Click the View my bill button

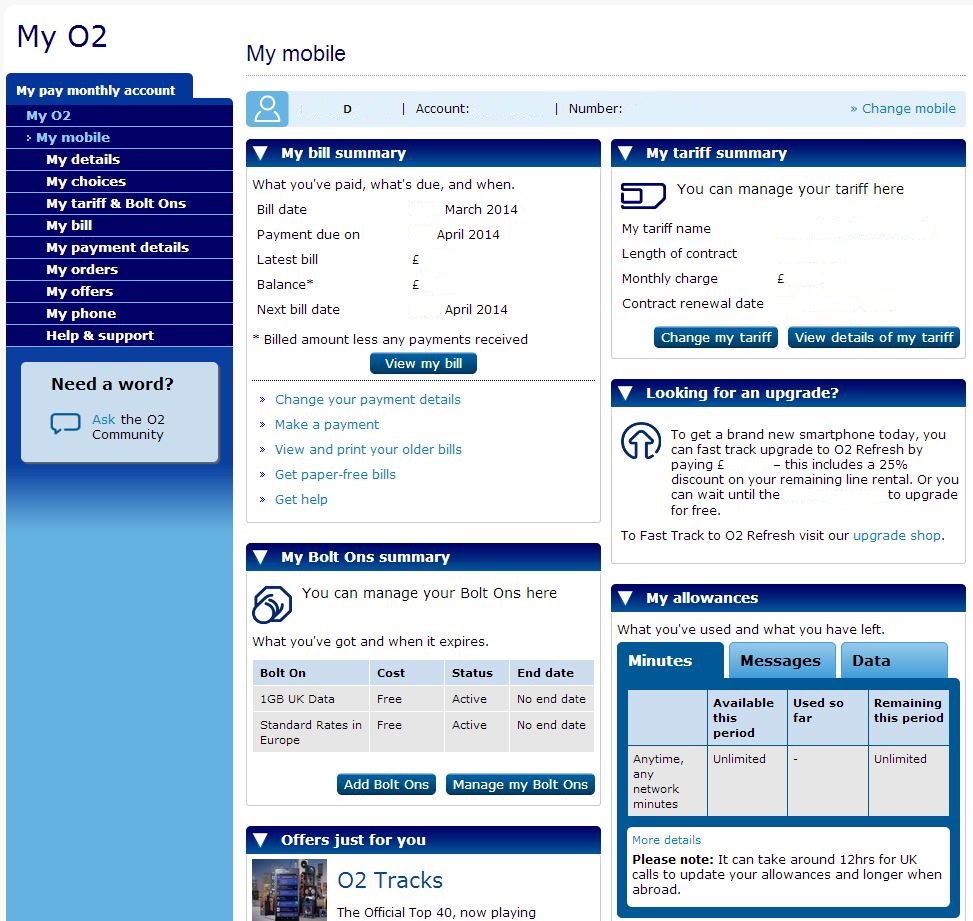coord(423,364)
